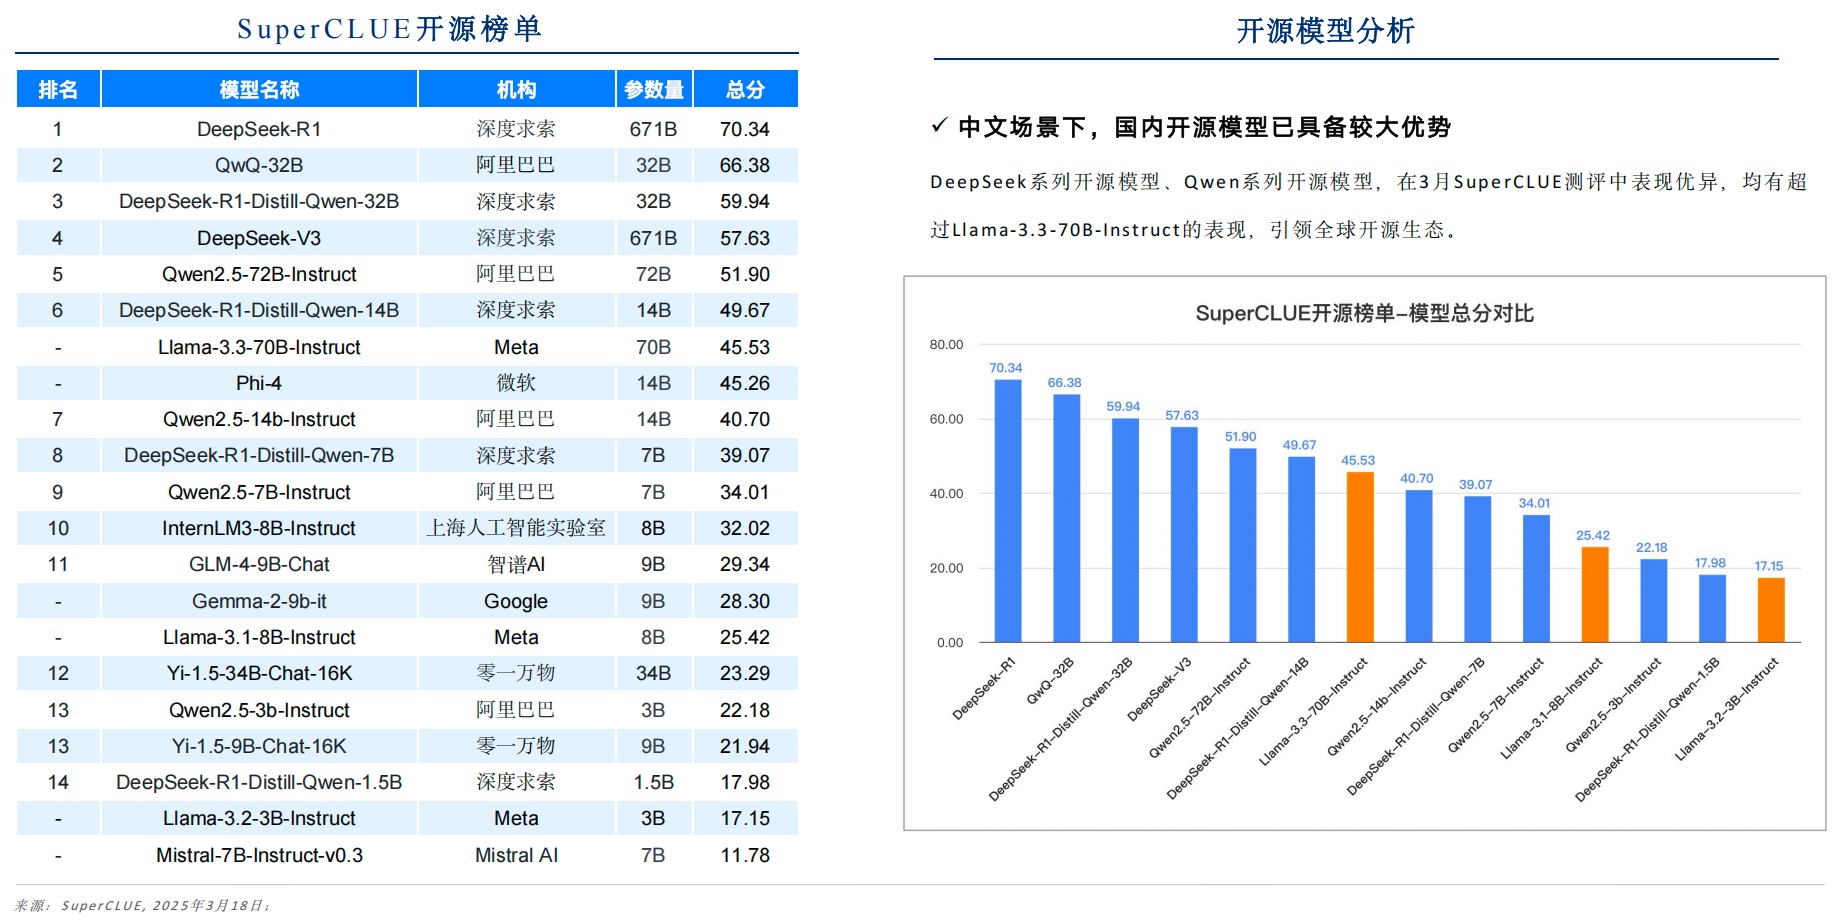Click the chart bar labeled 51.90
1846x922 pixels.
click(1243, 545)
